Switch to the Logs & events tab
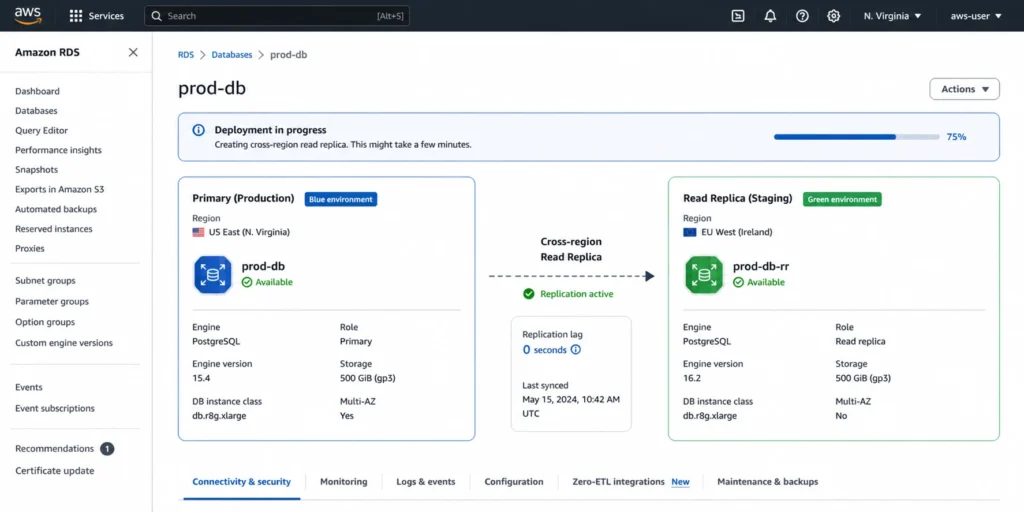The height and width of the screenshot is (512, 1024). click(x=426, y=482)
